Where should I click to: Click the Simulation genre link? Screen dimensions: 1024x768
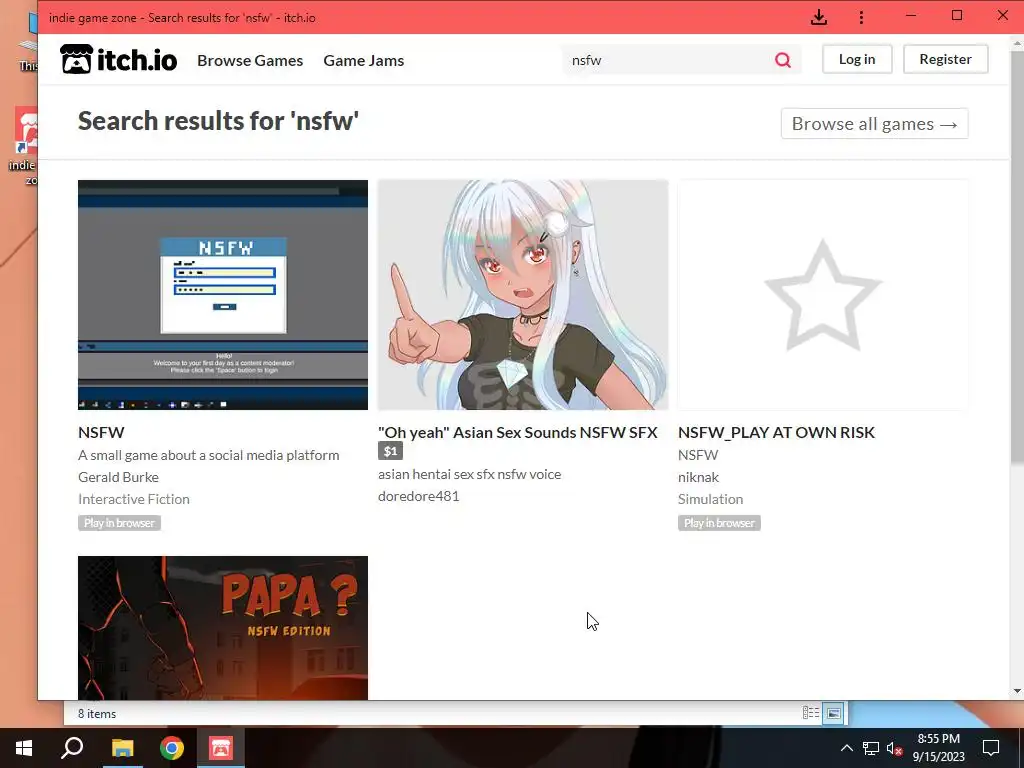(x=711, y=499)
